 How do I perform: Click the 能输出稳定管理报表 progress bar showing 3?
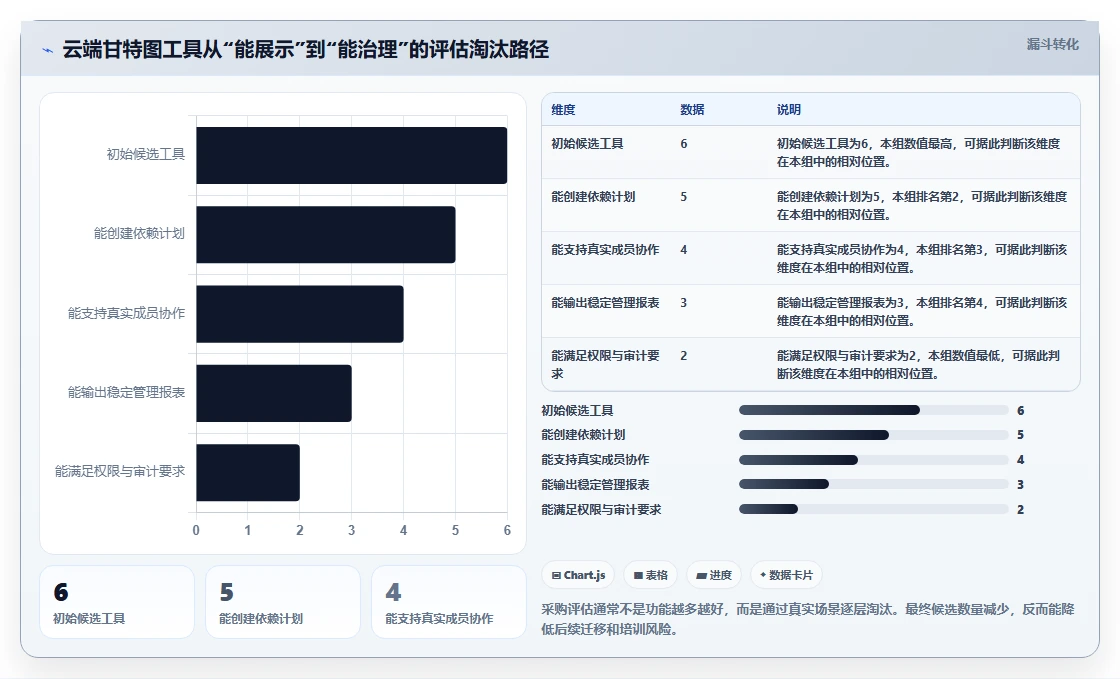pos(873,484)
